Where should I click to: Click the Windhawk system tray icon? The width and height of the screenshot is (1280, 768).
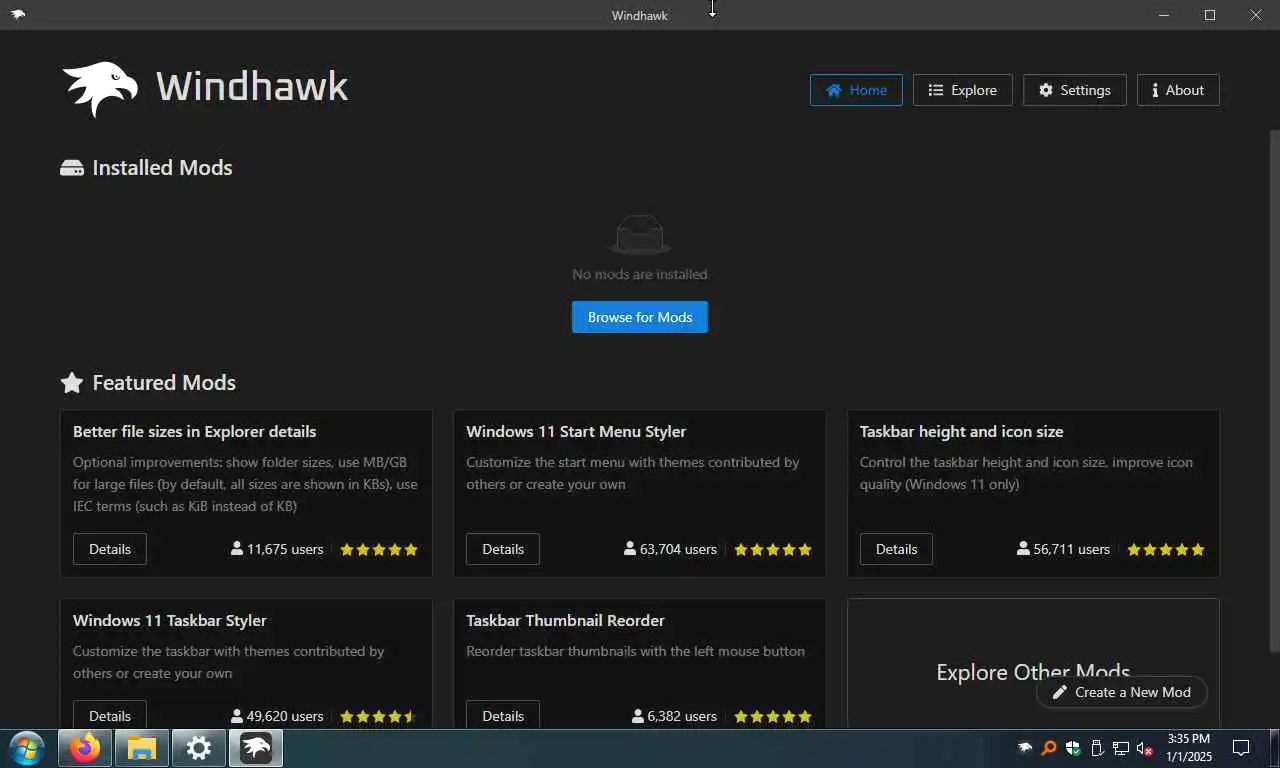click(1025, 748)
